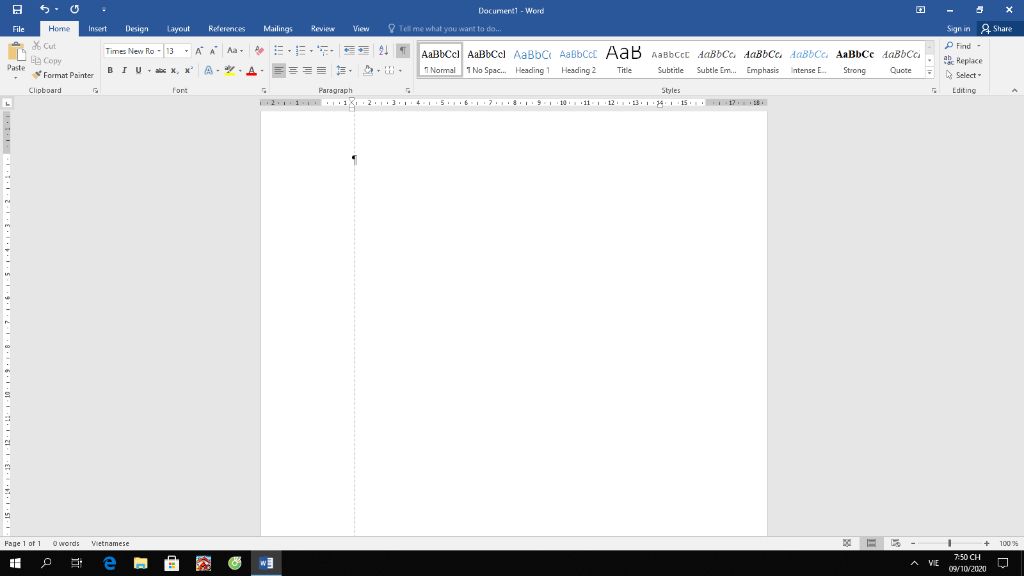The height and width of the screenshot is (576, 1024).
Task: Open the font size dropdown
Action: point(186,51)
